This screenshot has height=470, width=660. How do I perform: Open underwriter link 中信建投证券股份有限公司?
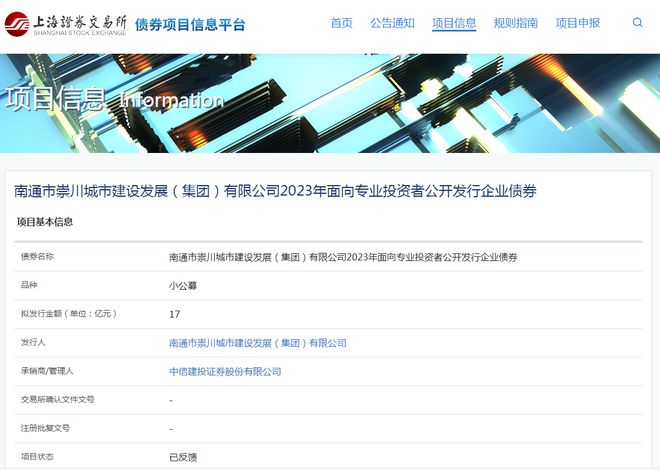(225, 371)
